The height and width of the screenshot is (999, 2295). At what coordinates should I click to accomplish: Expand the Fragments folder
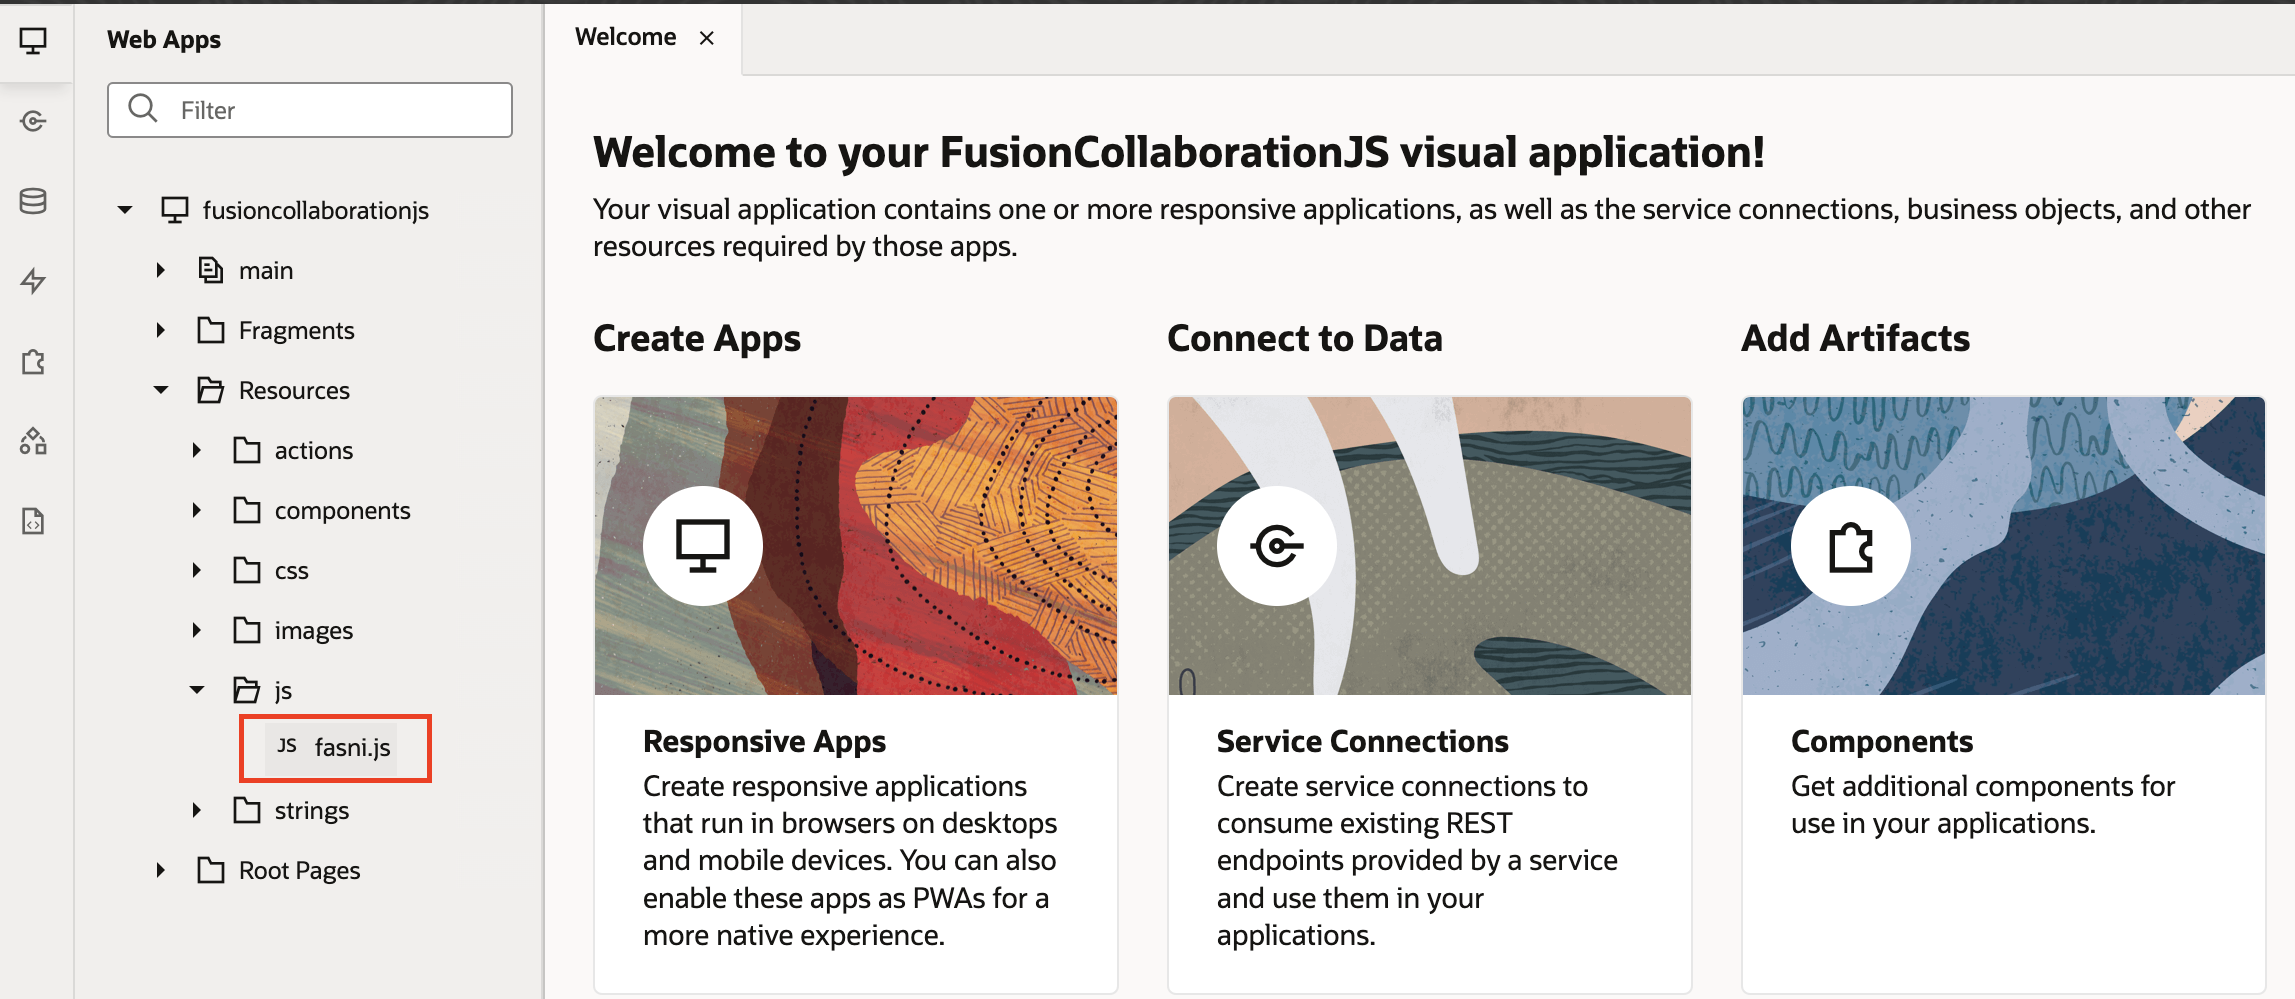click(161, 329)
